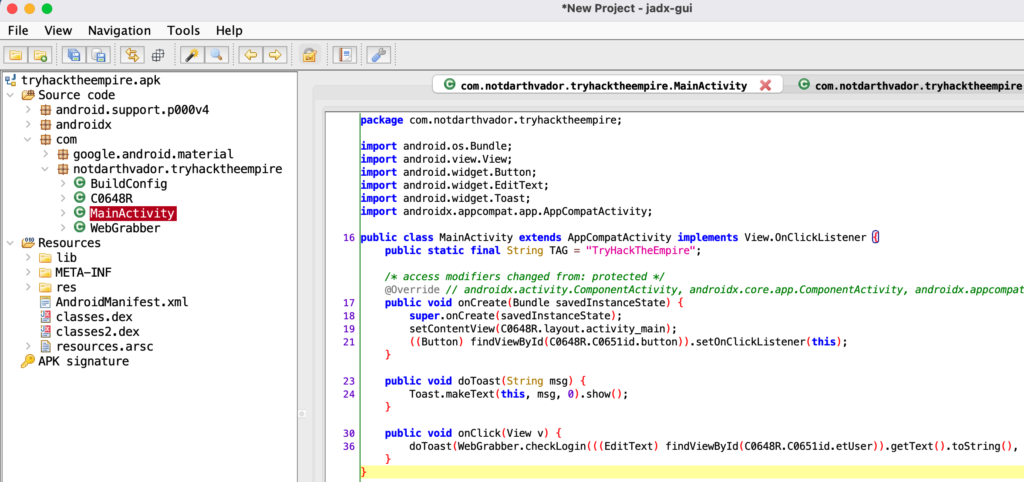Screen dimensions: 1024x482
Task: Open AndroidManifest.xml
Action: (121, 302)
